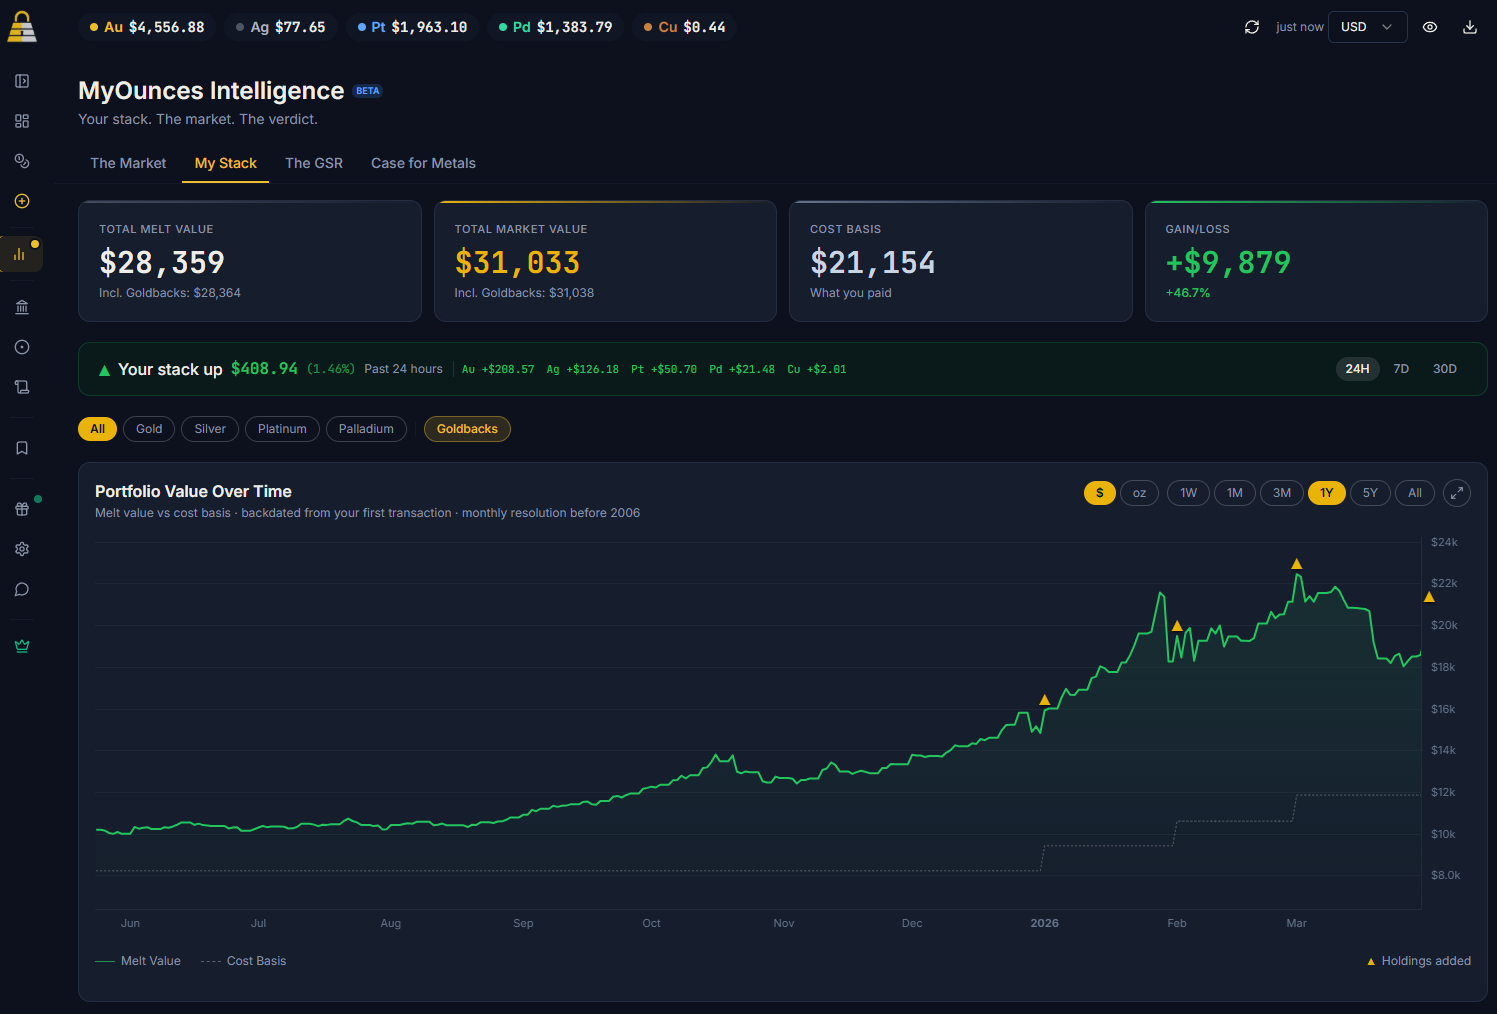
Task: Select the 7D change period
Action: (x=1401, y=369)
